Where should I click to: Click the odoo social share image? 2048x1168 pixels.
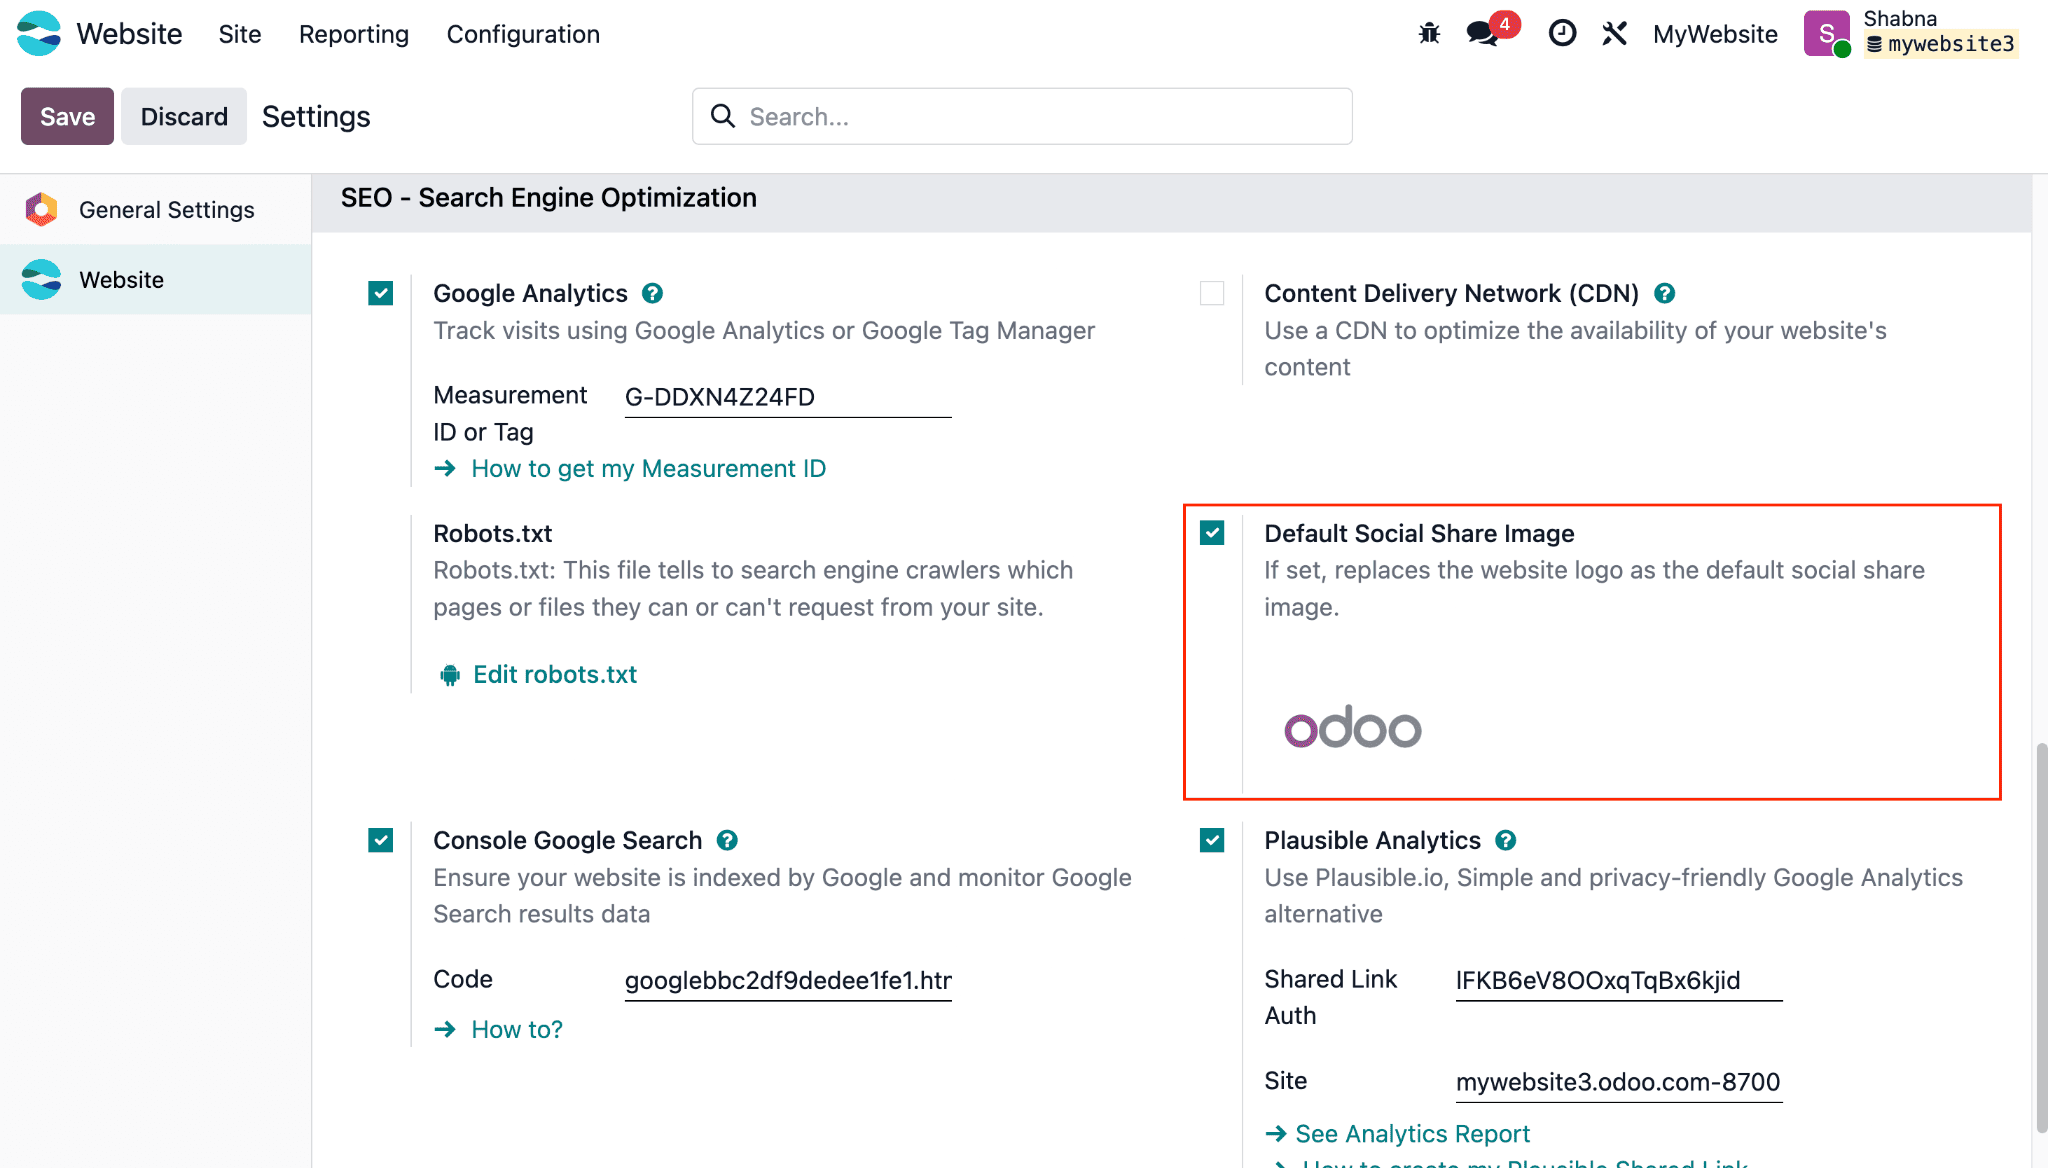pyautogui.click(x=1352, y=727)
